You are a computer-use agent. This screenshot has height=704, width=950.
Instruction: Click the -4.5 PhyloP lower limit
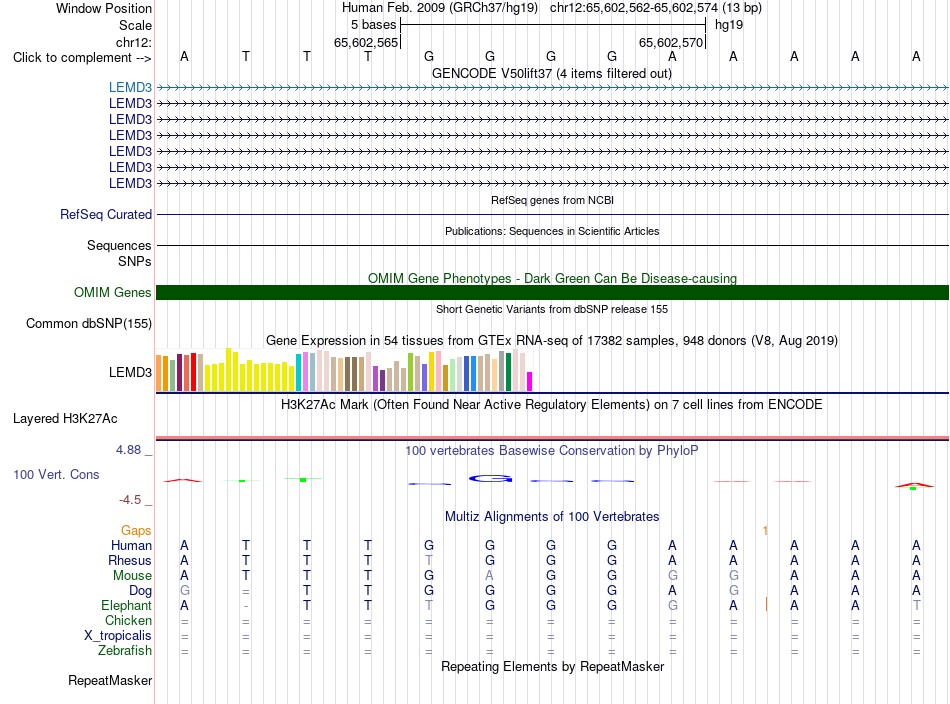point(130,500)
